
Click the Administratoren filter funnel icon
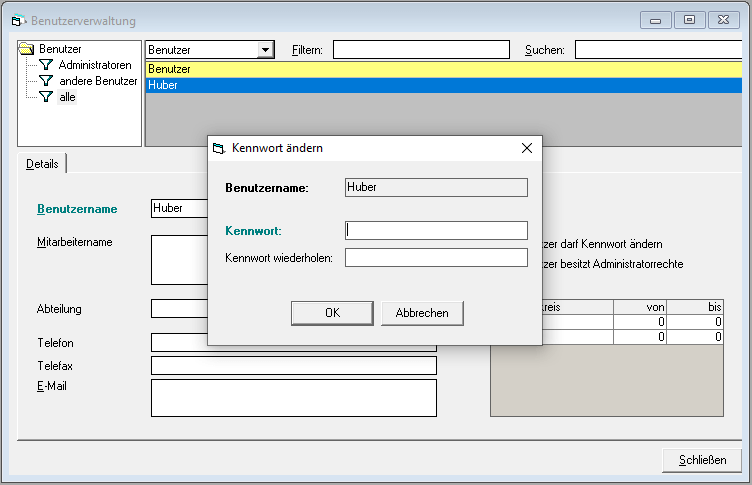(x=46, y=64)
